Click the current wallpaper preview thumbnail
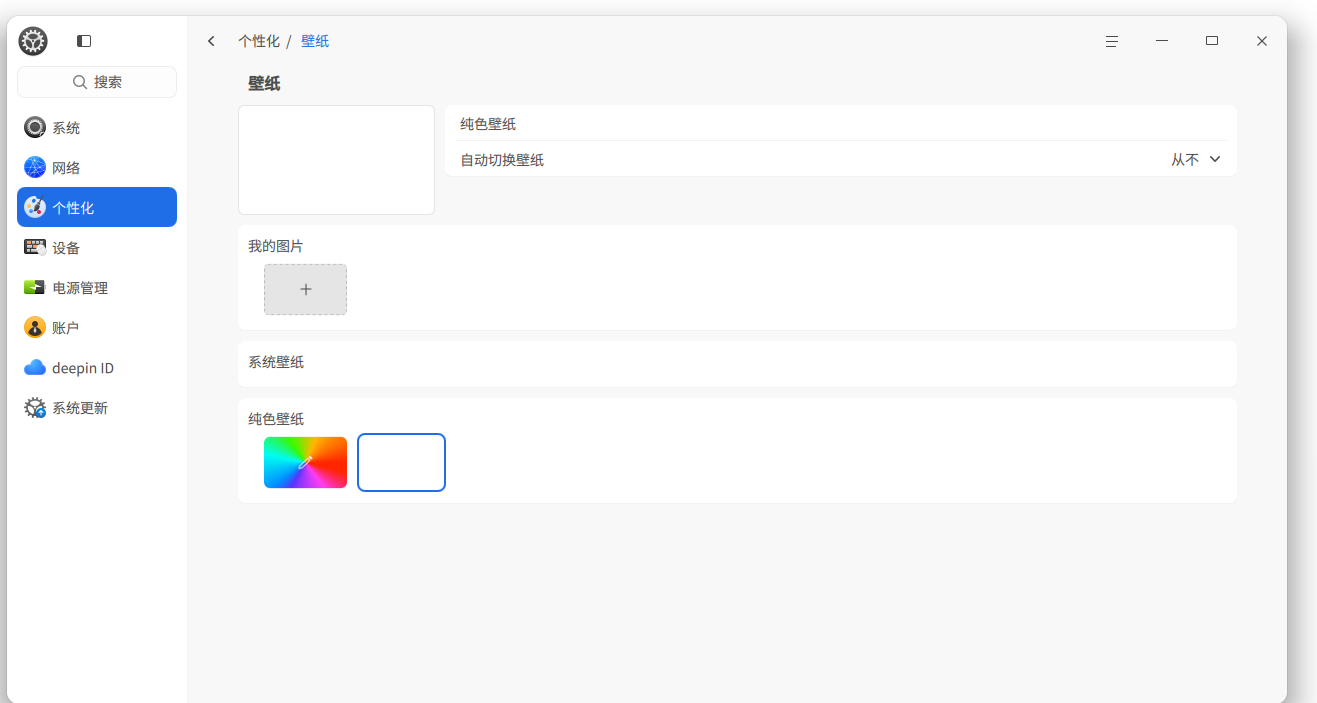Screen dimensions: 1317x703 (336, 160)
